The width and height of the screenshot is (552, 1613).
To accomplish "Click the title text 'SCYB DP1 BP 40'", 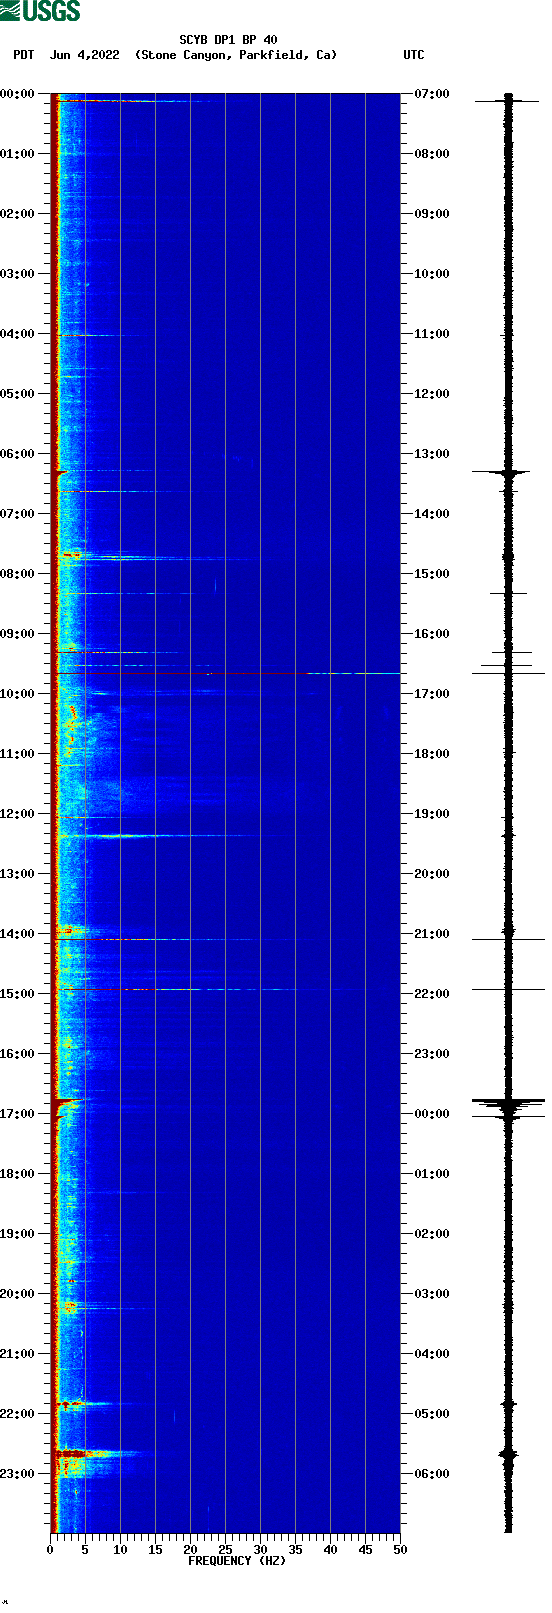I will tap(228, 40).
